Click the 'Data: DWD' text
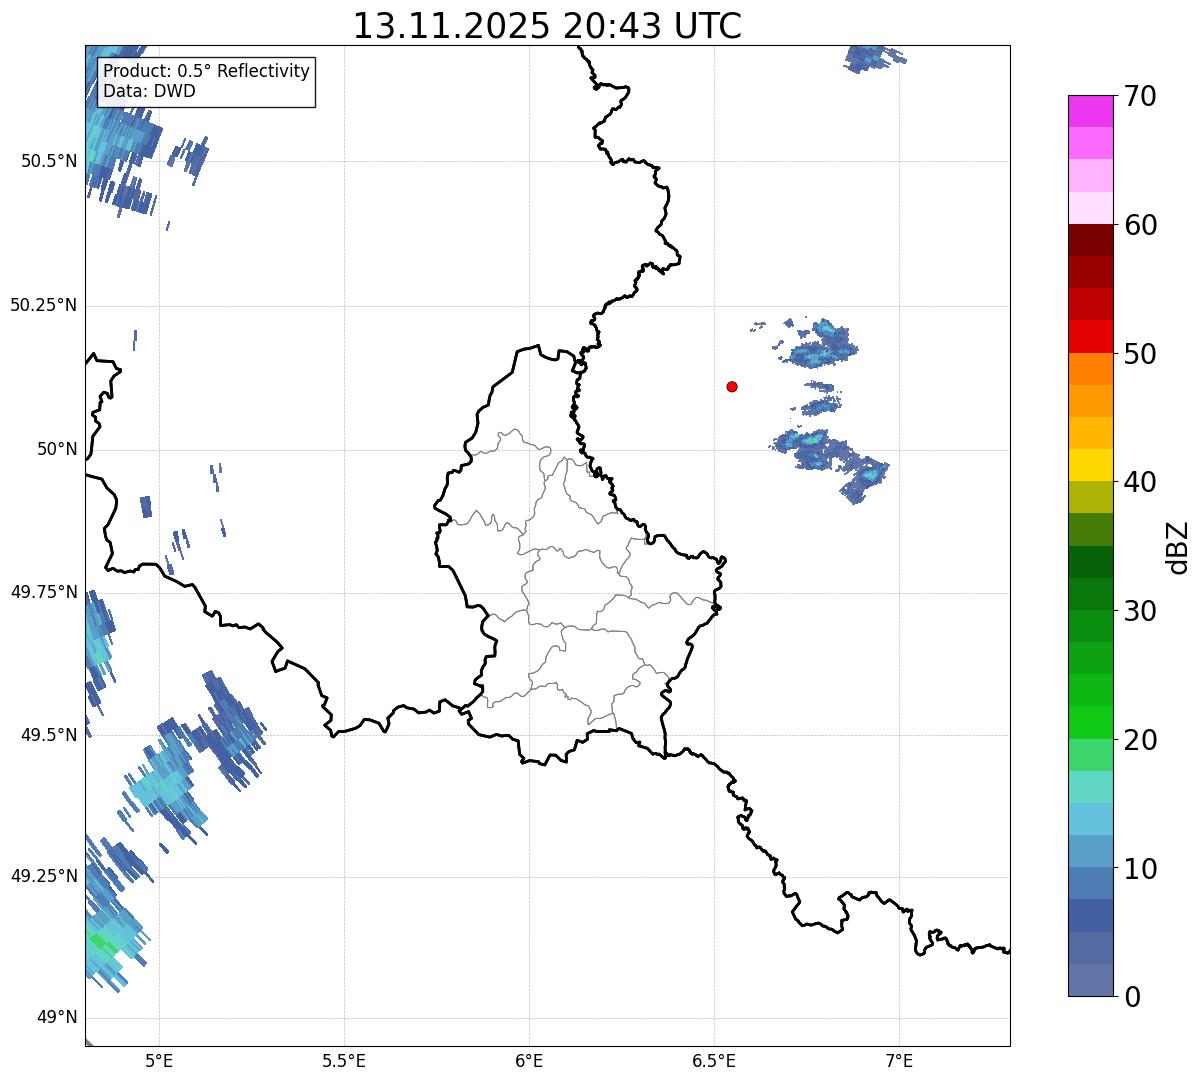Viewport: 1202px width, 1081px height. click(150, 91)
